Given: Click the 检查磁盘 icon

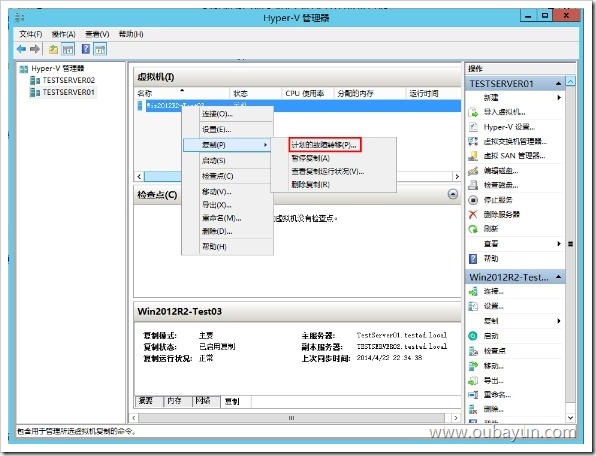Looking at the screenshot, I should tap(473, 185).
